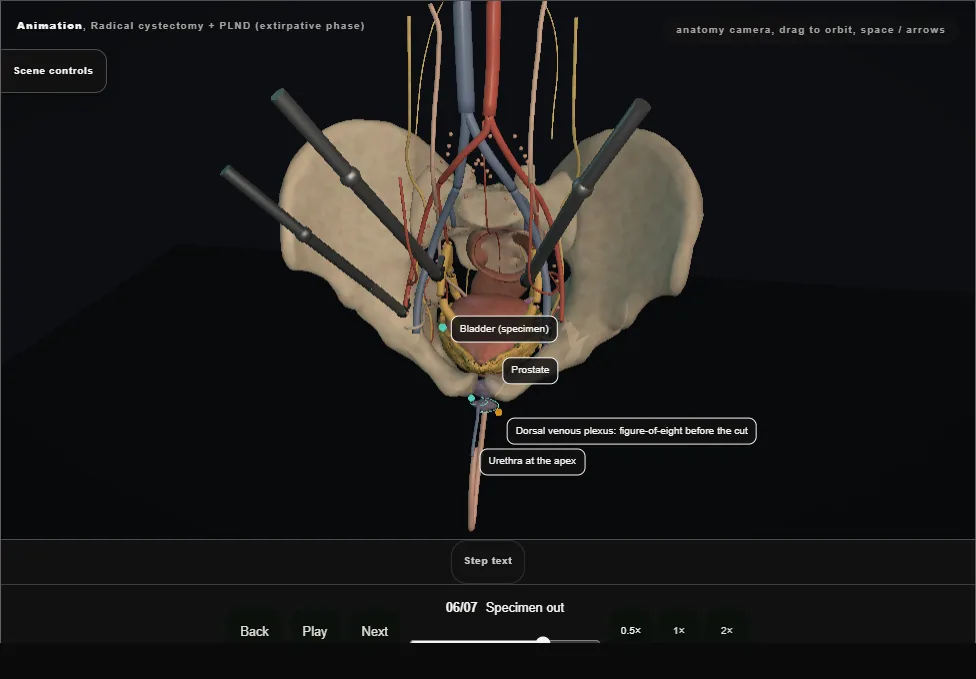
Task: Click the 06/07 Specimen out step title
Action: 505,607
